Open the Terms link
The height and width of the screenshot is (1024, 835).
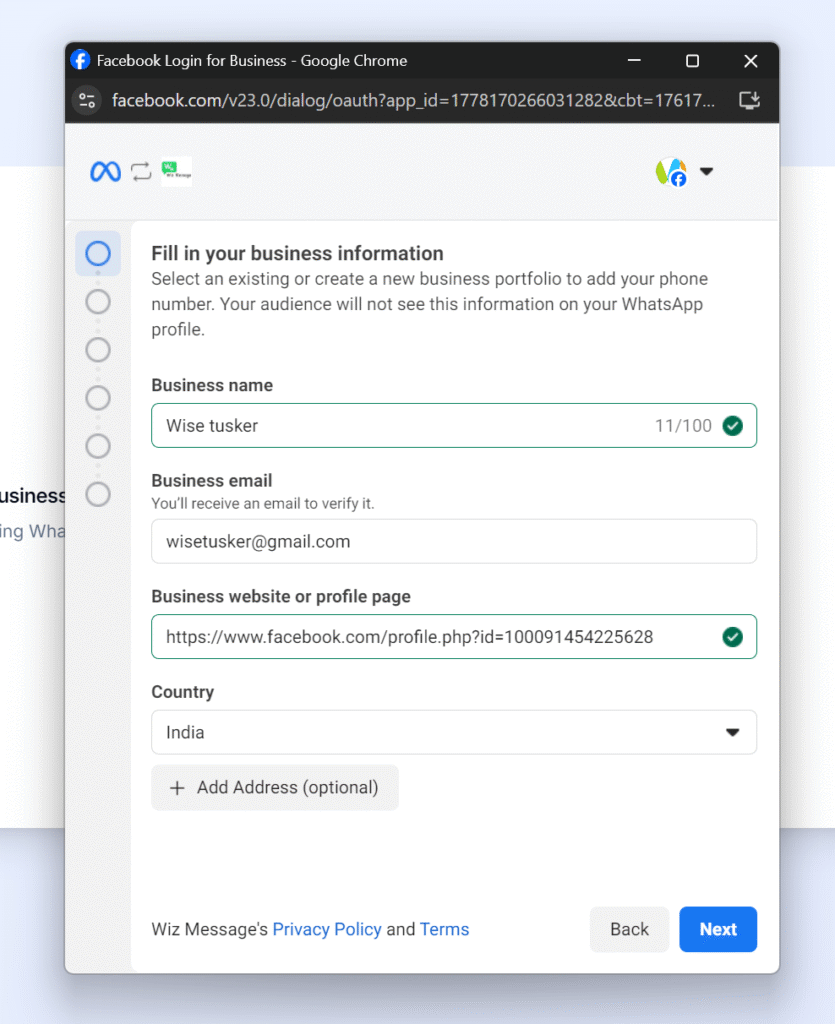pos(444,929)
